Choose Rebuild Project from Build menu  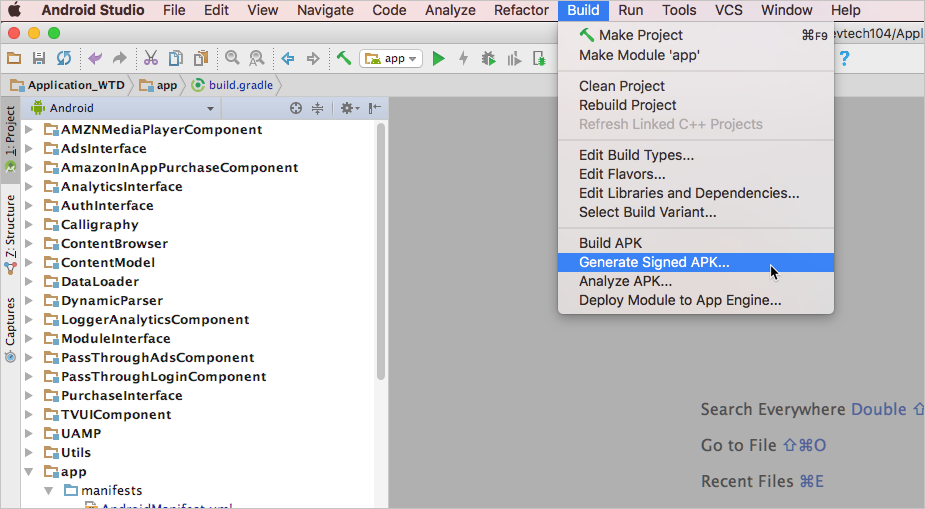click(x=627, y=105)
